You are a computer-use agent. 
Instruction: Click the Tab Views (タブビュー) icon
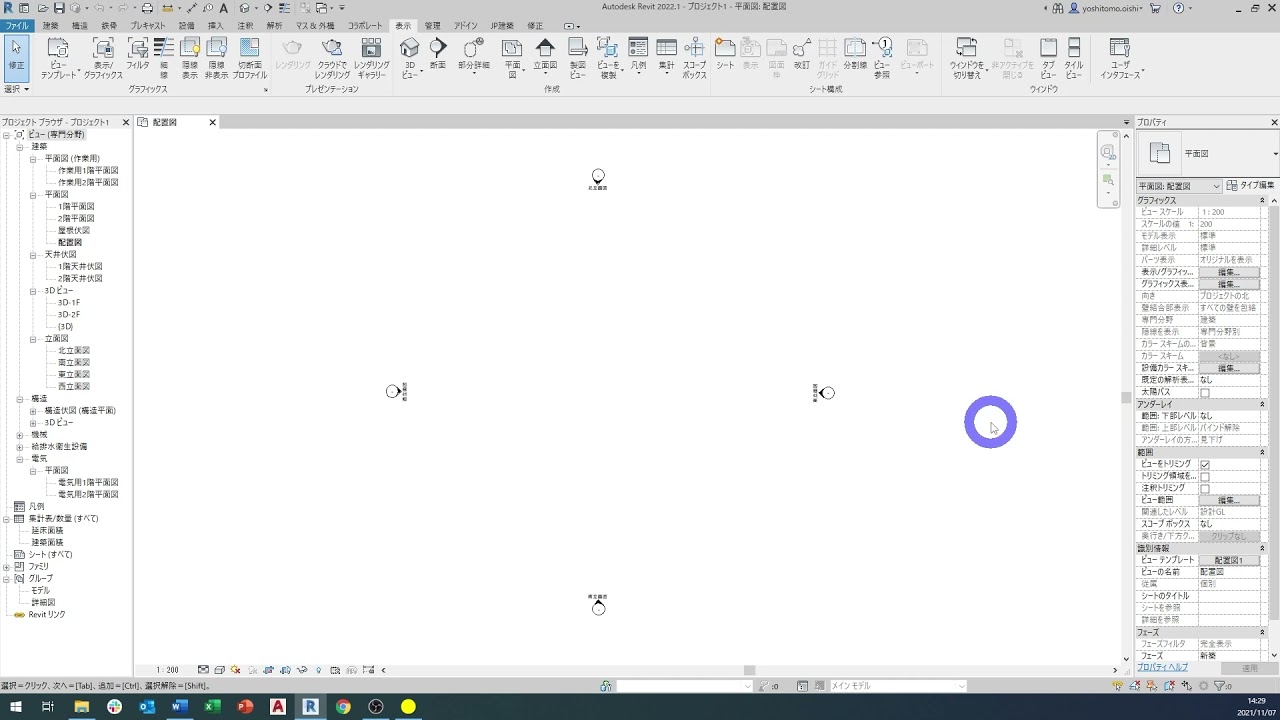click(1048, 58)
